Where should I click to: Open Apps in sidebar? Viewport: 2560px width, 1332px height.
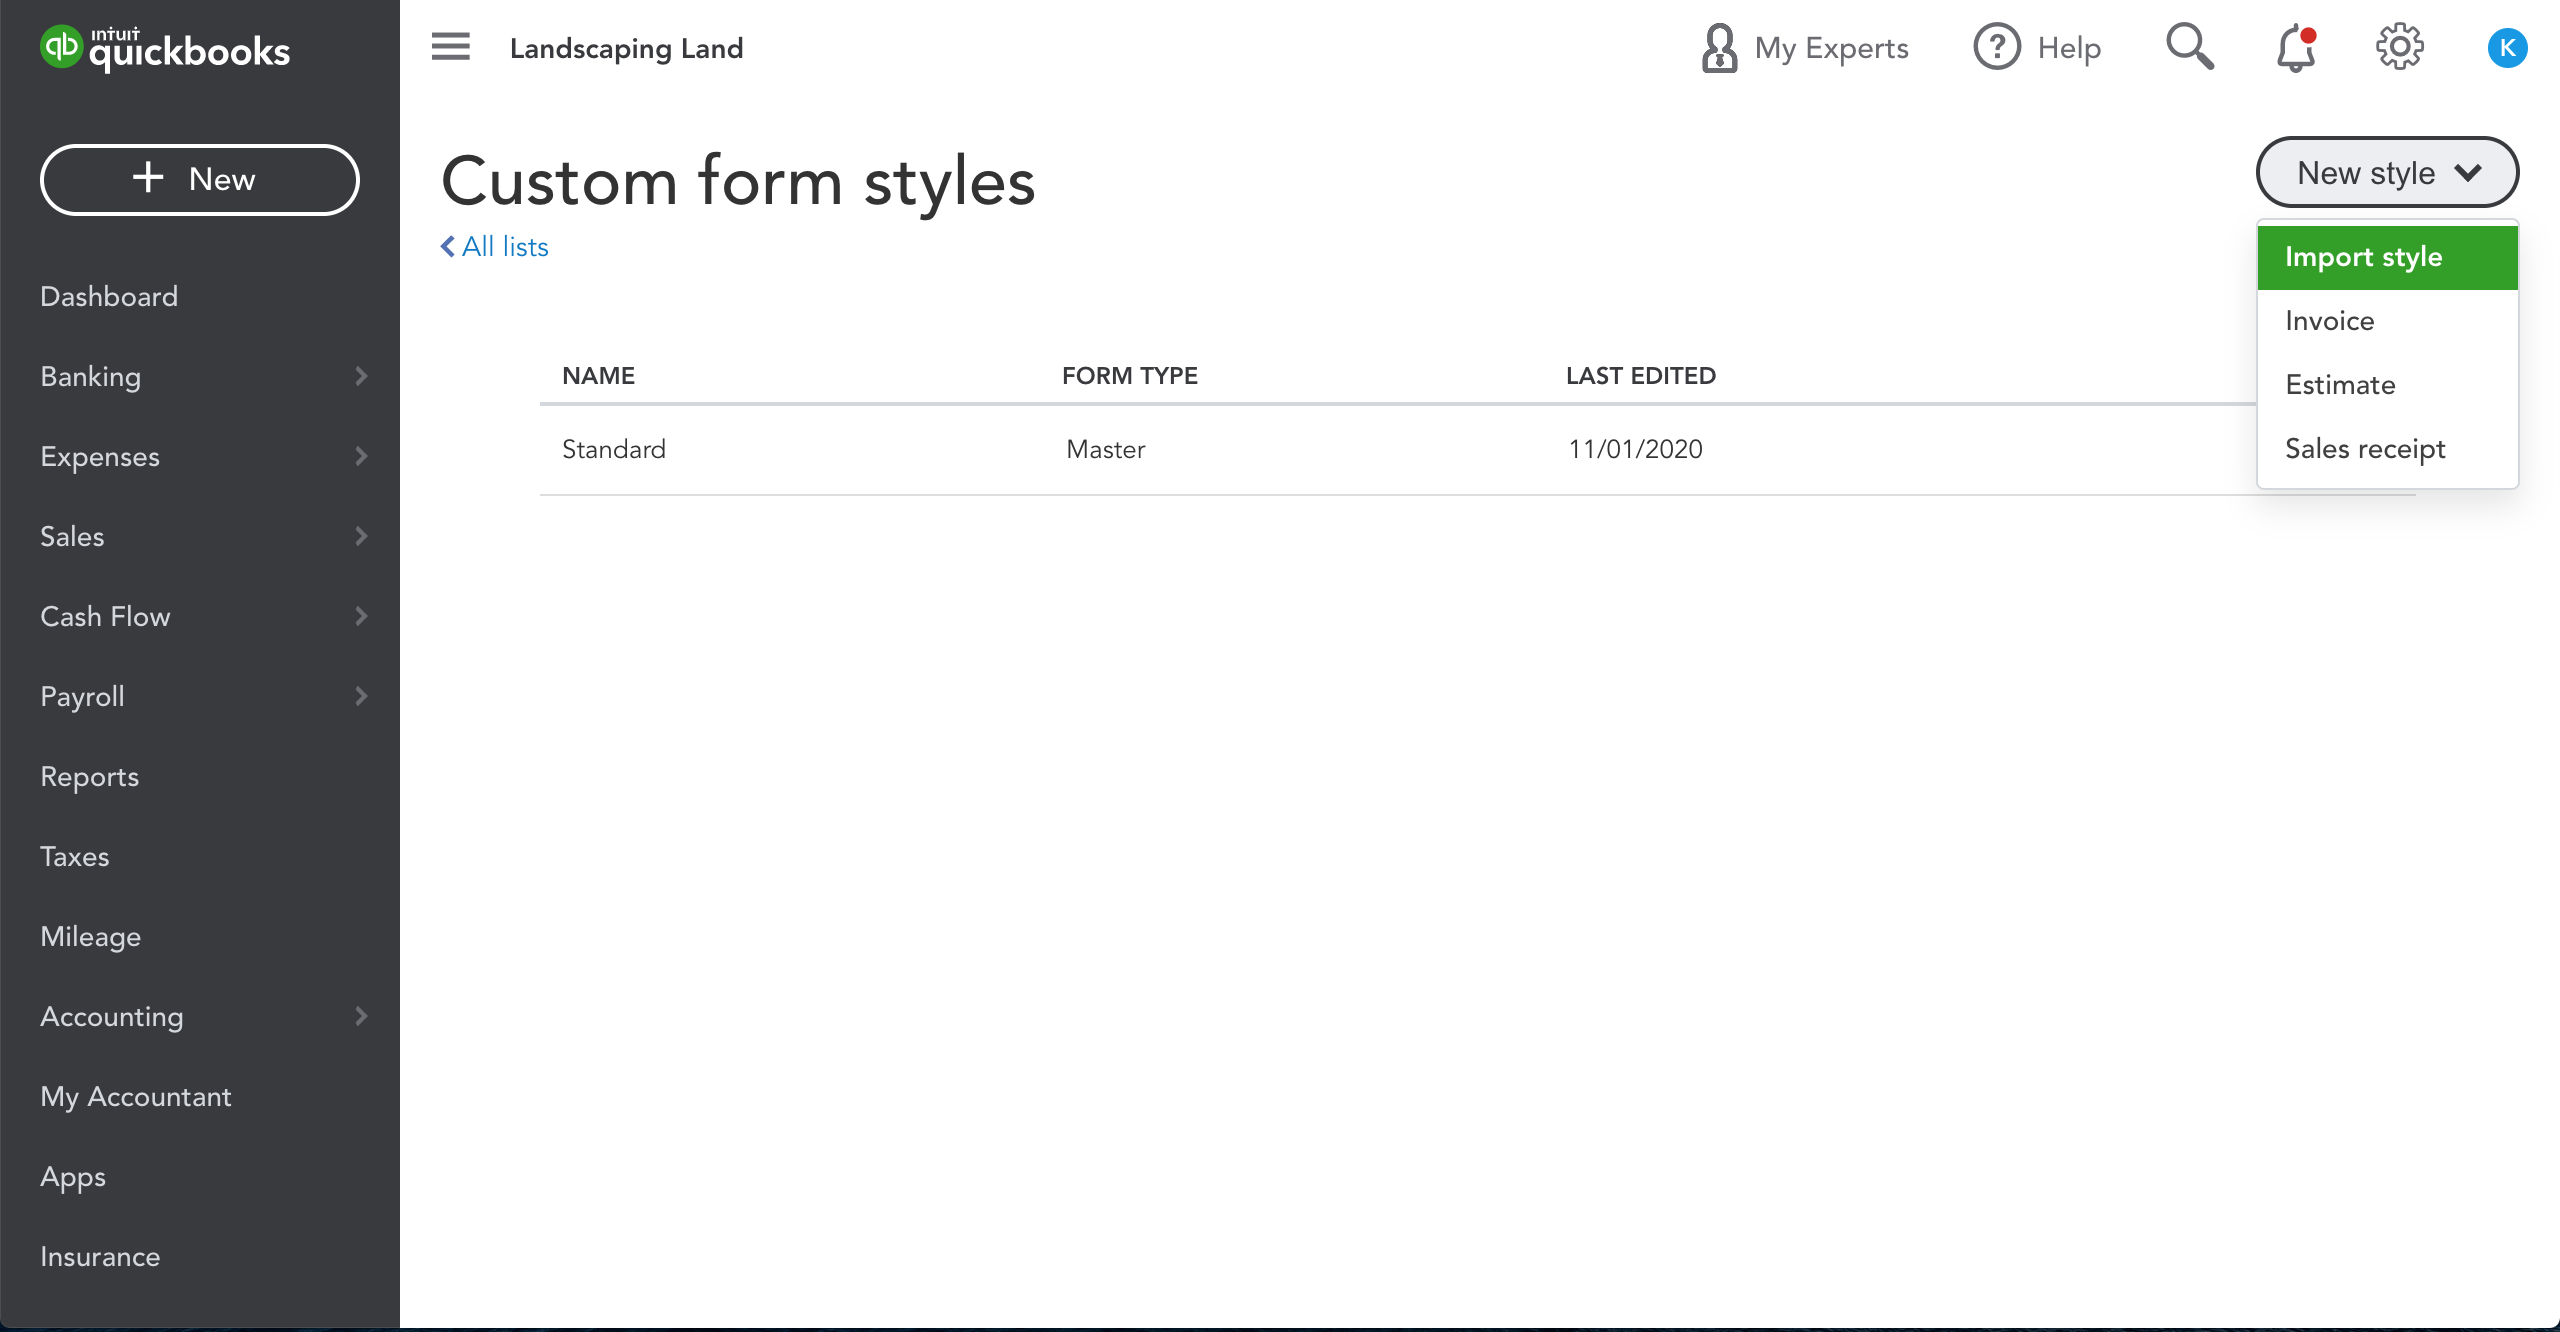73,1177
